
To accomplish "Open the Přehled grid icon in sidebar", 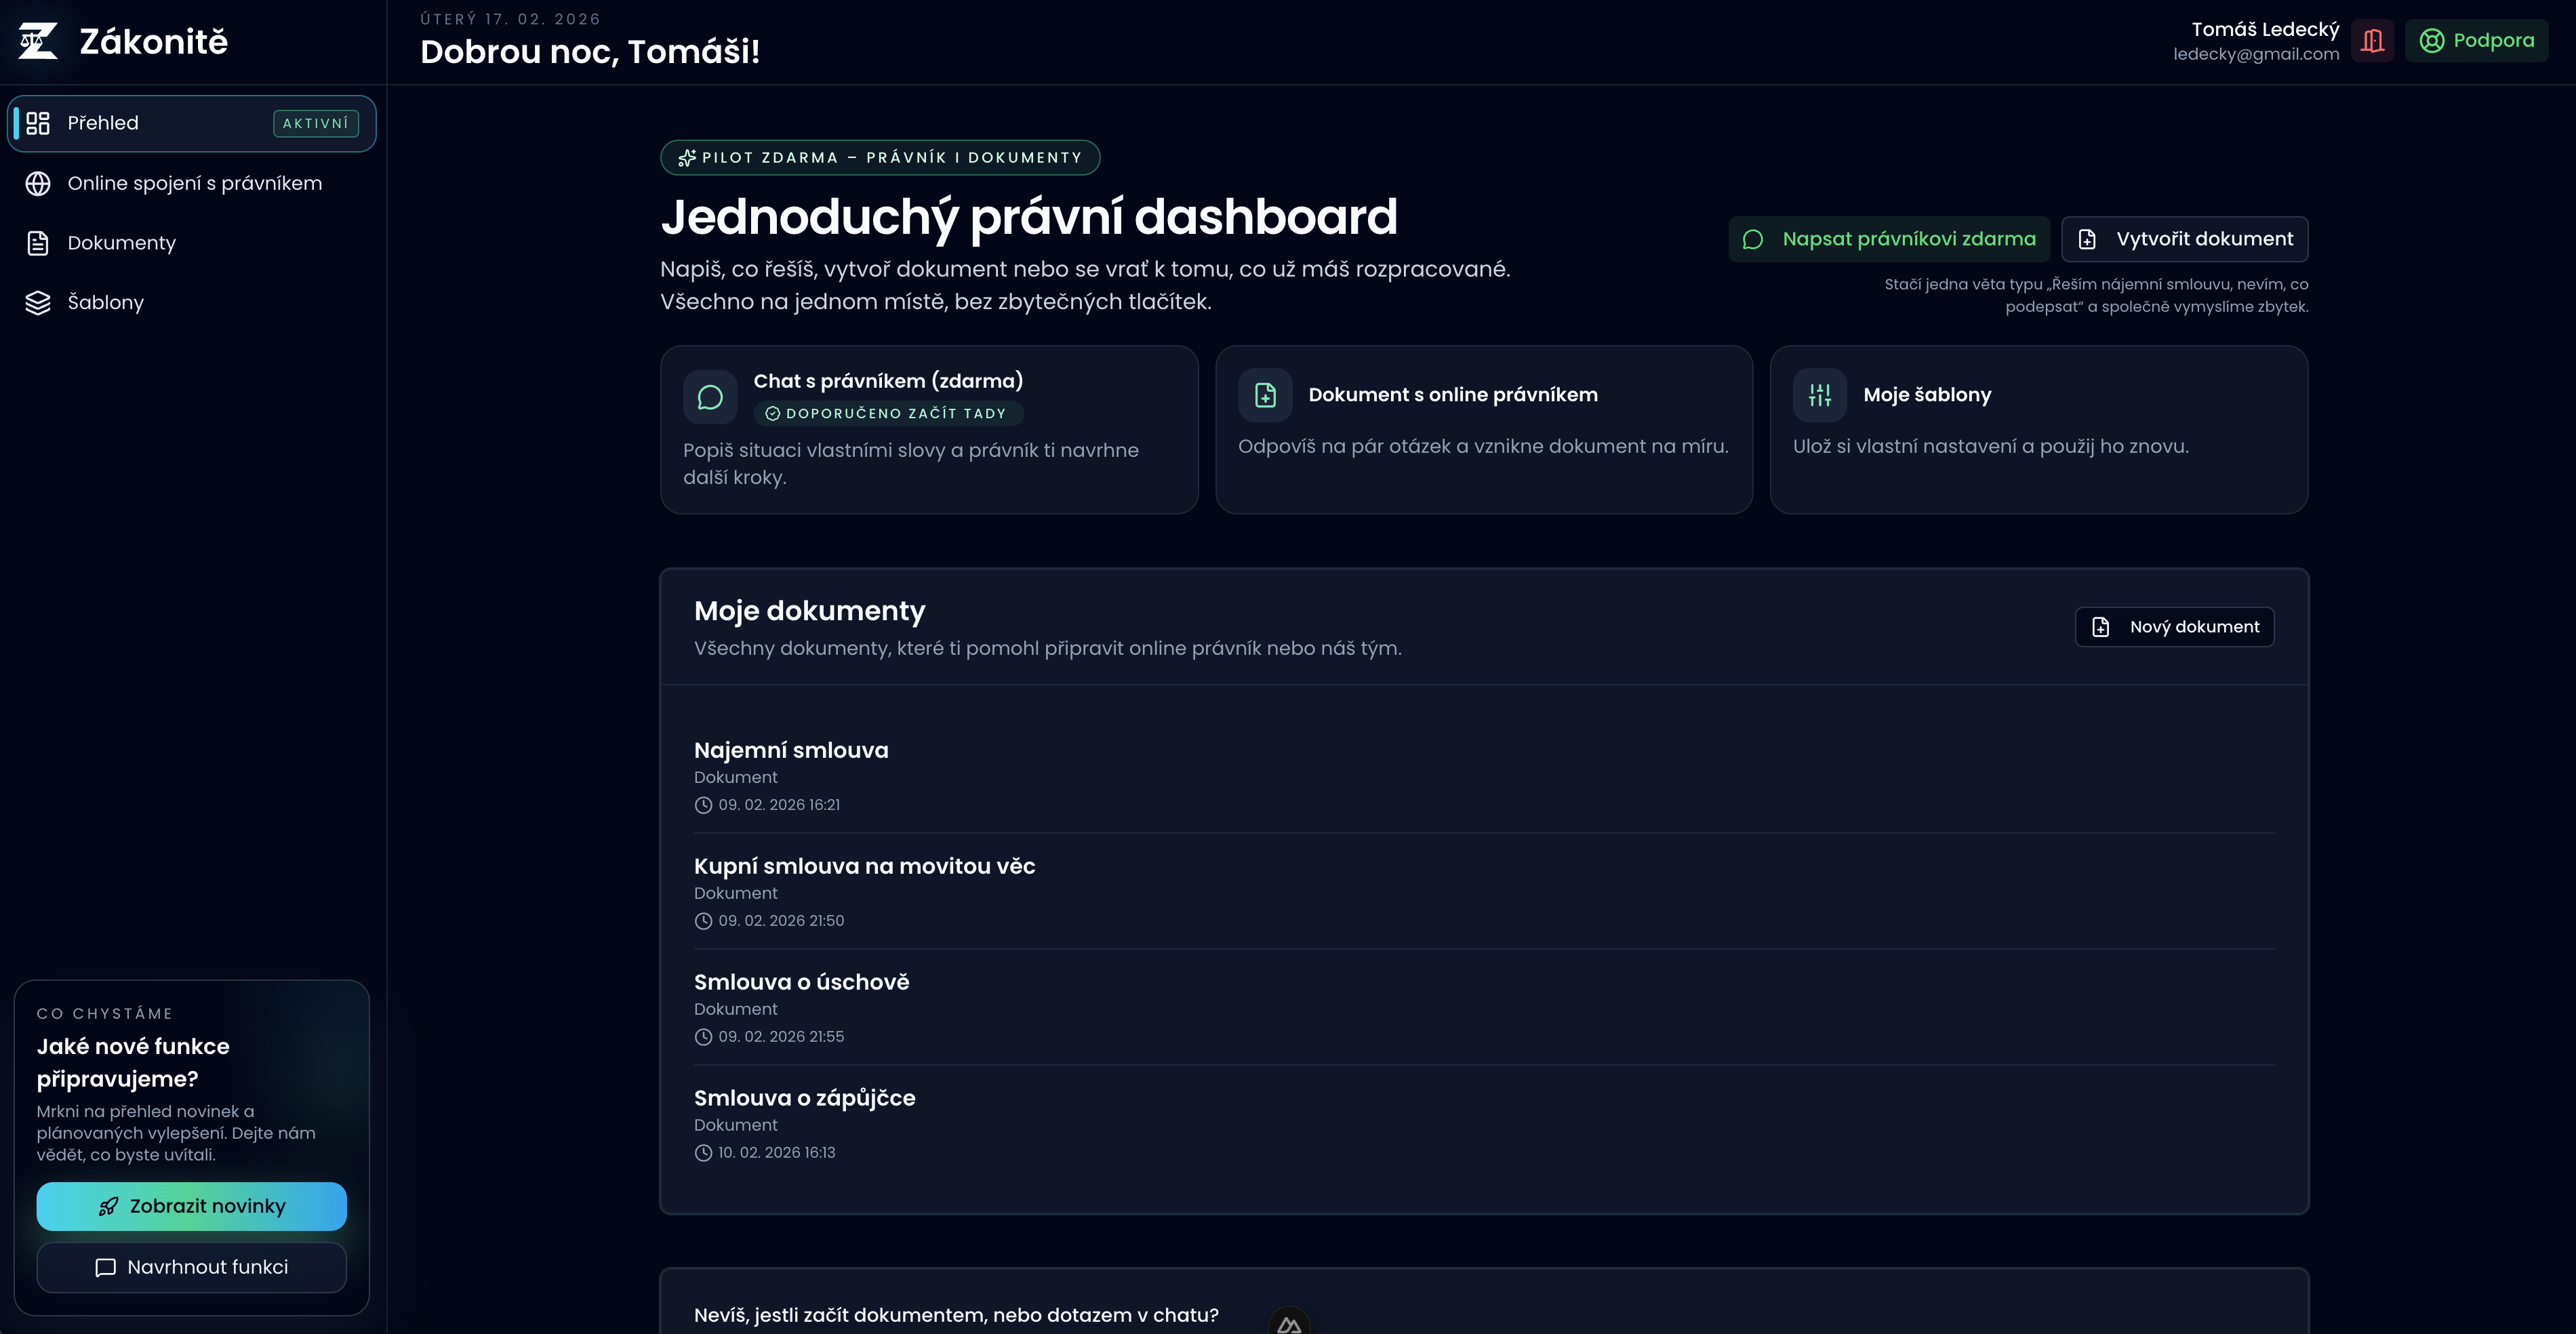I will click(x=38, y=123).
